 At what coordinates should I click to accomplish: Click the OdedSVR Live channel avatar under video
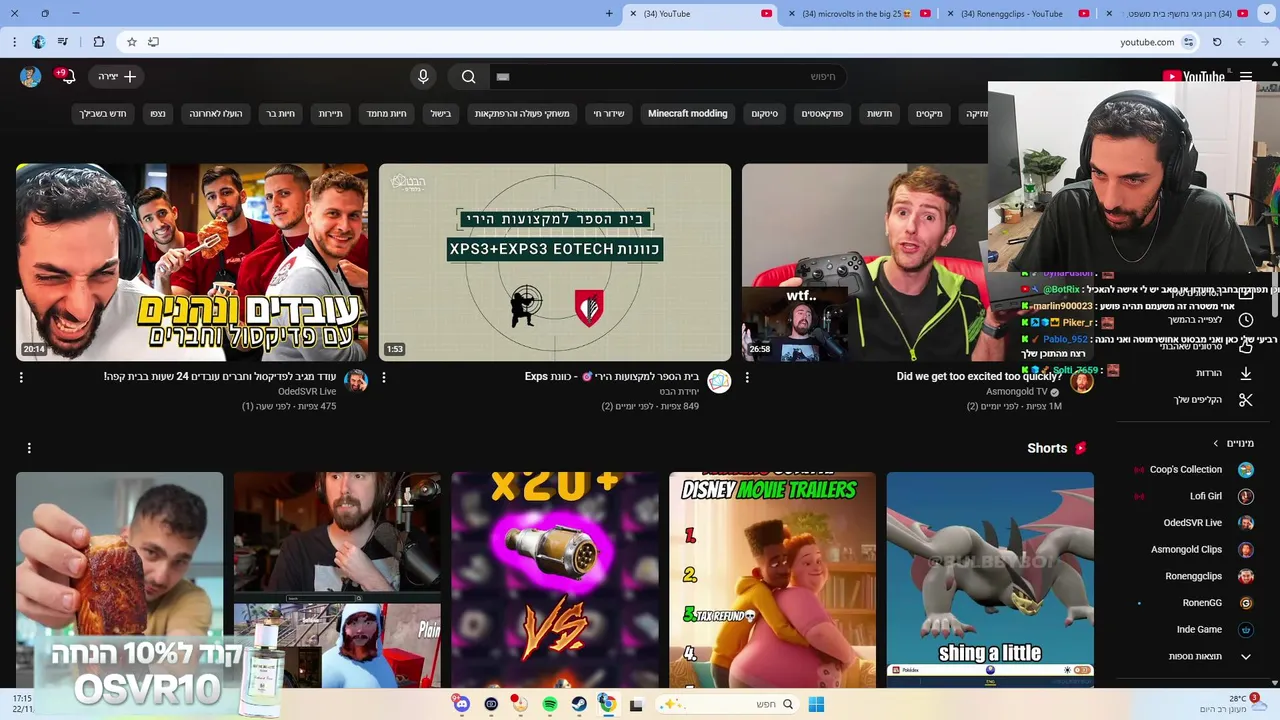click(x=356, y=381)
